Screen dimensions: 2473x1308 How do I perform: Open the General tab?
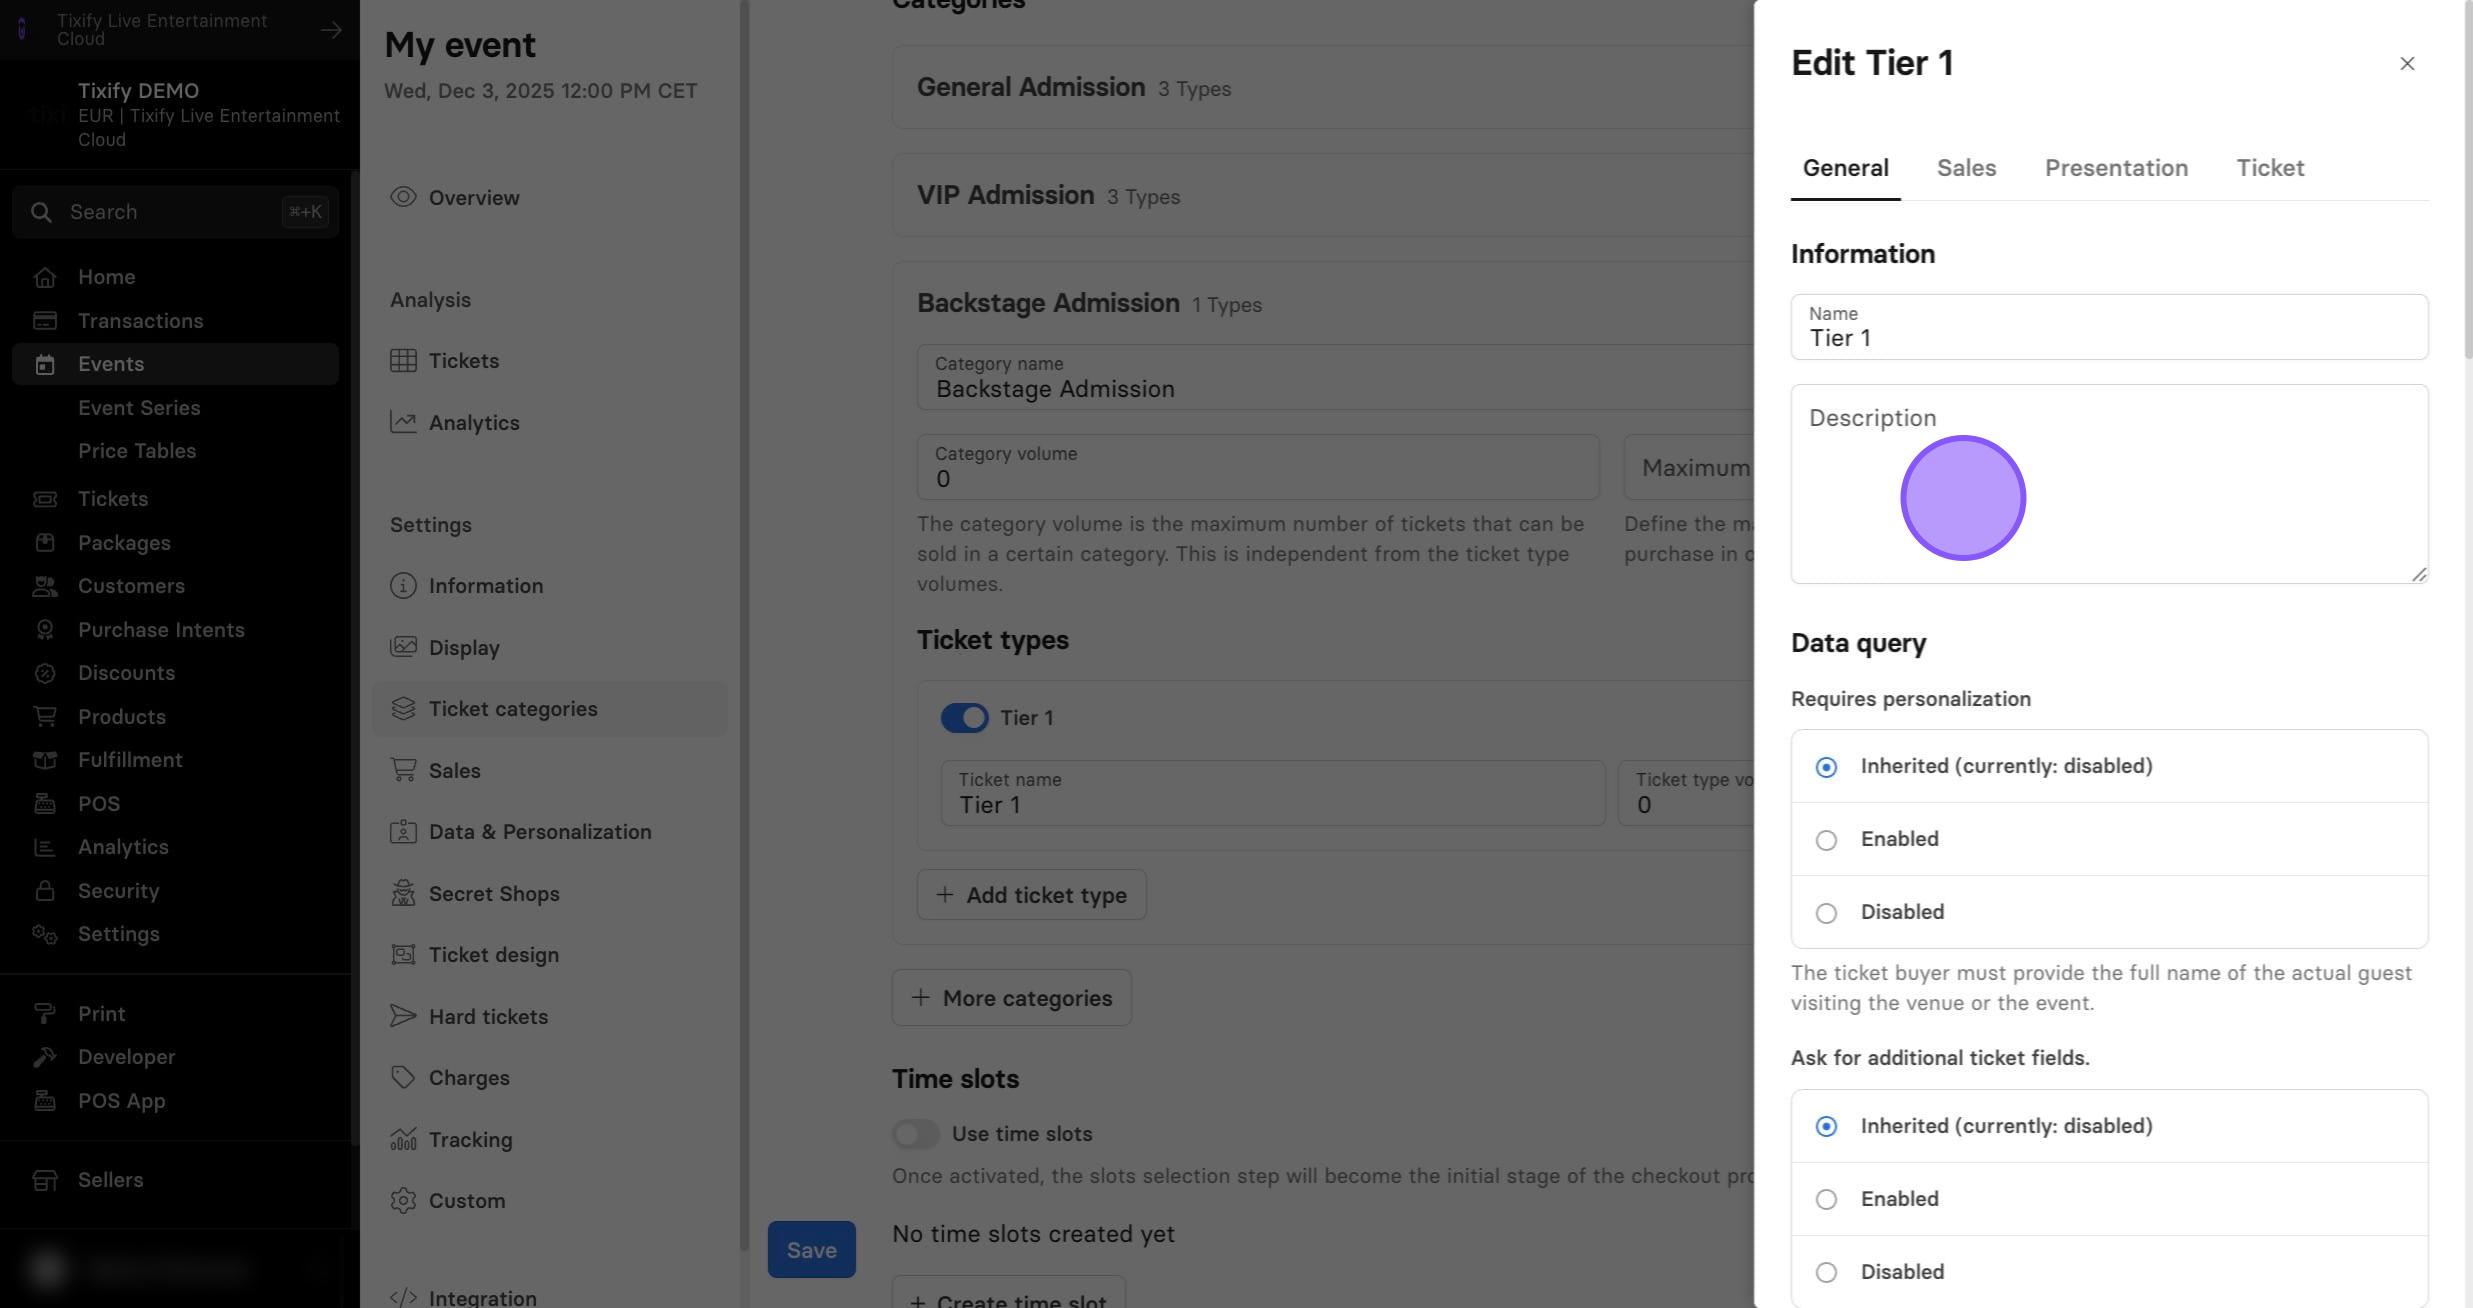point(1845,168)
